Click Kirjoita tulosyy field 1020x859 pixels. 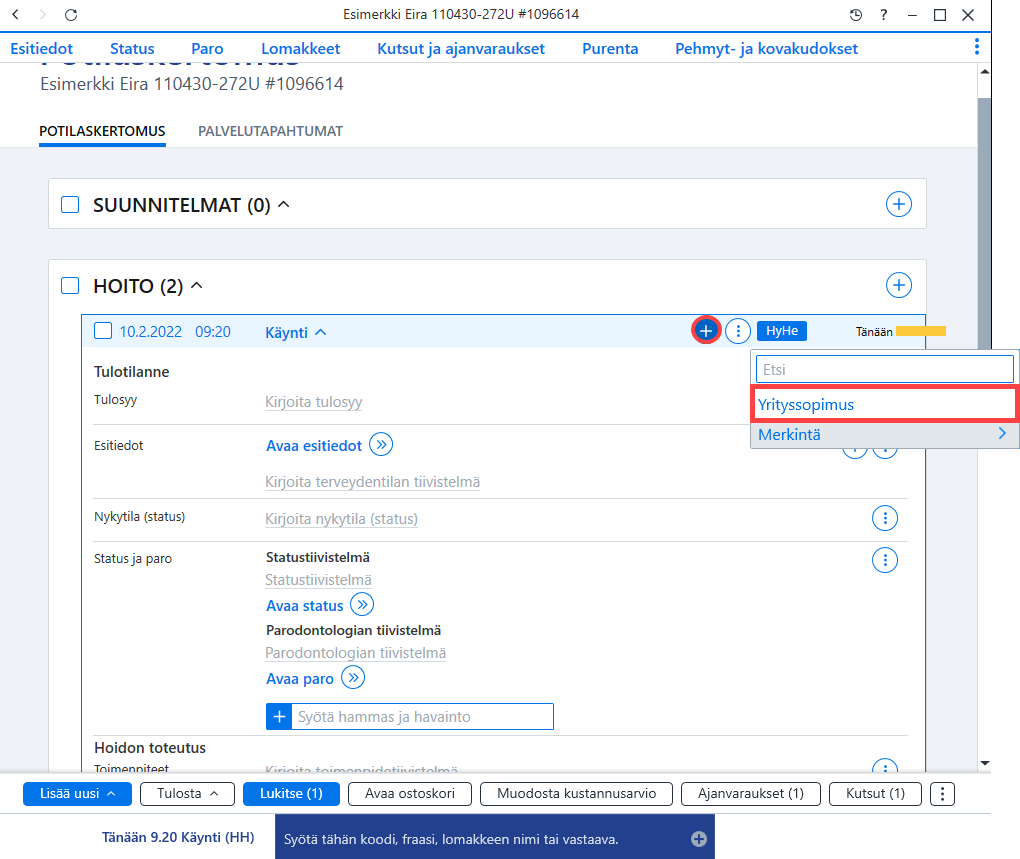tap(314, 402)
